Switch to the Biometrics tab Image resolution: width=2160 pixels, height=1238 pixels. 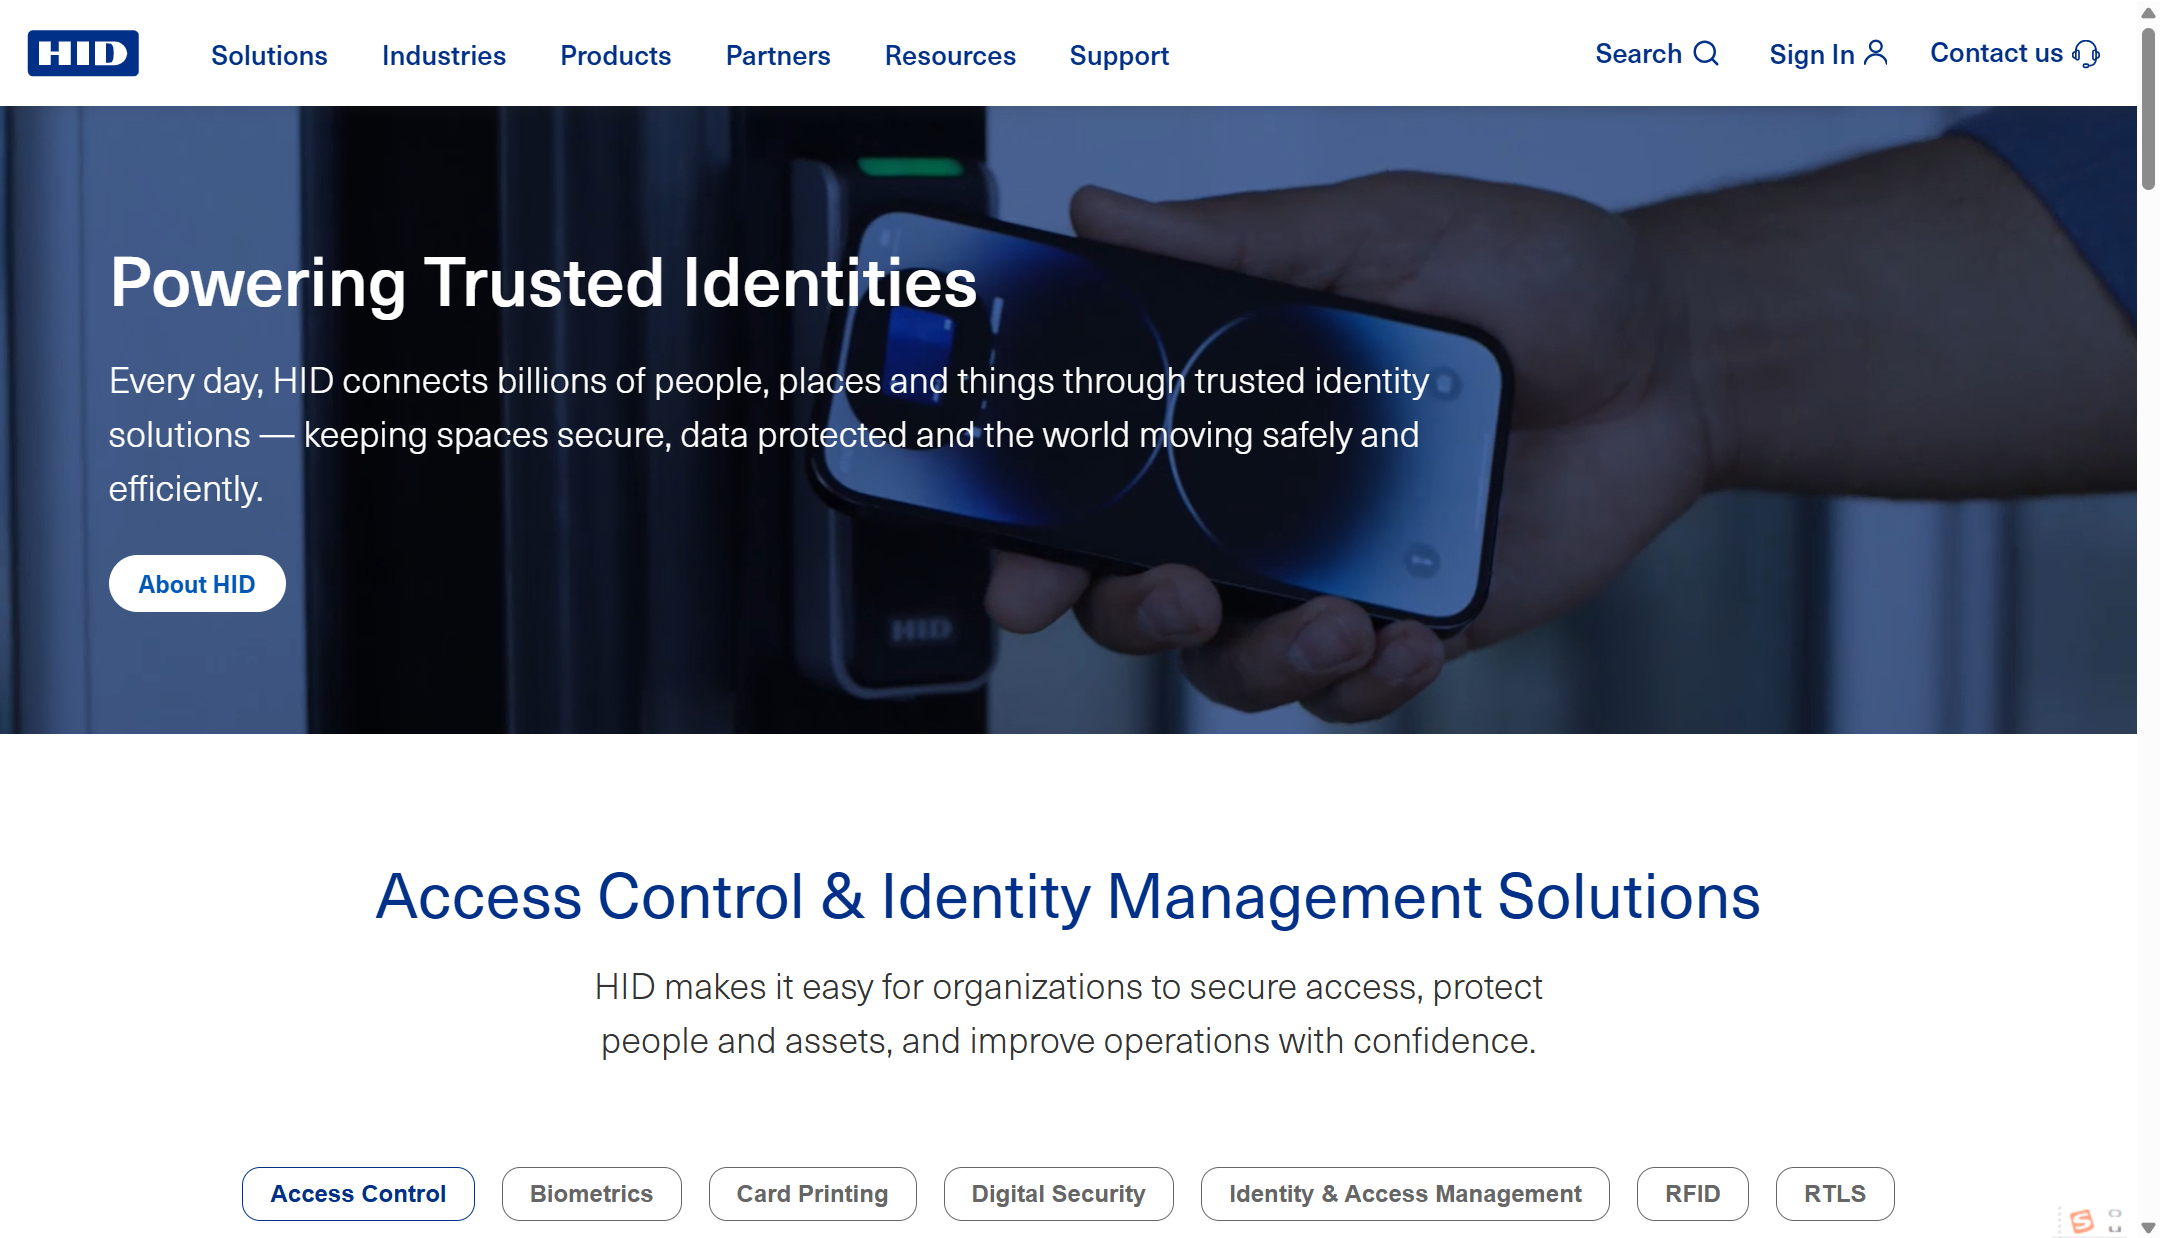coord(591,1194)
